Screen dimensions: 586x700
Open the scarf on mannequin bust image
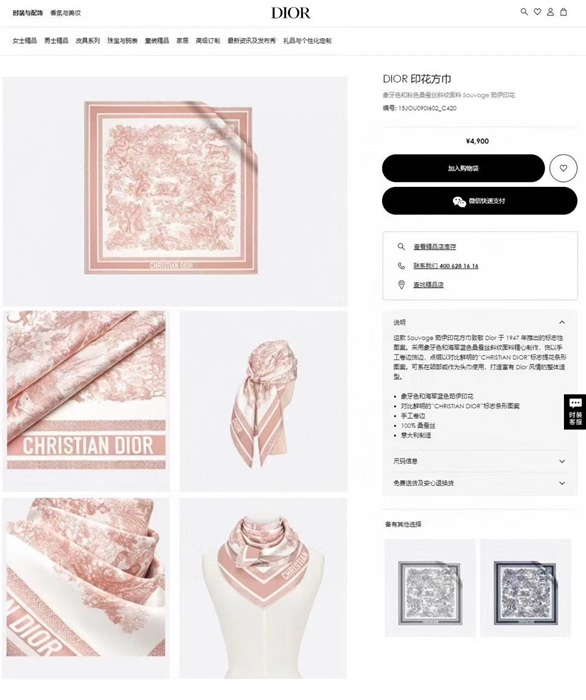pyautogui.click(x=263, y=588)
